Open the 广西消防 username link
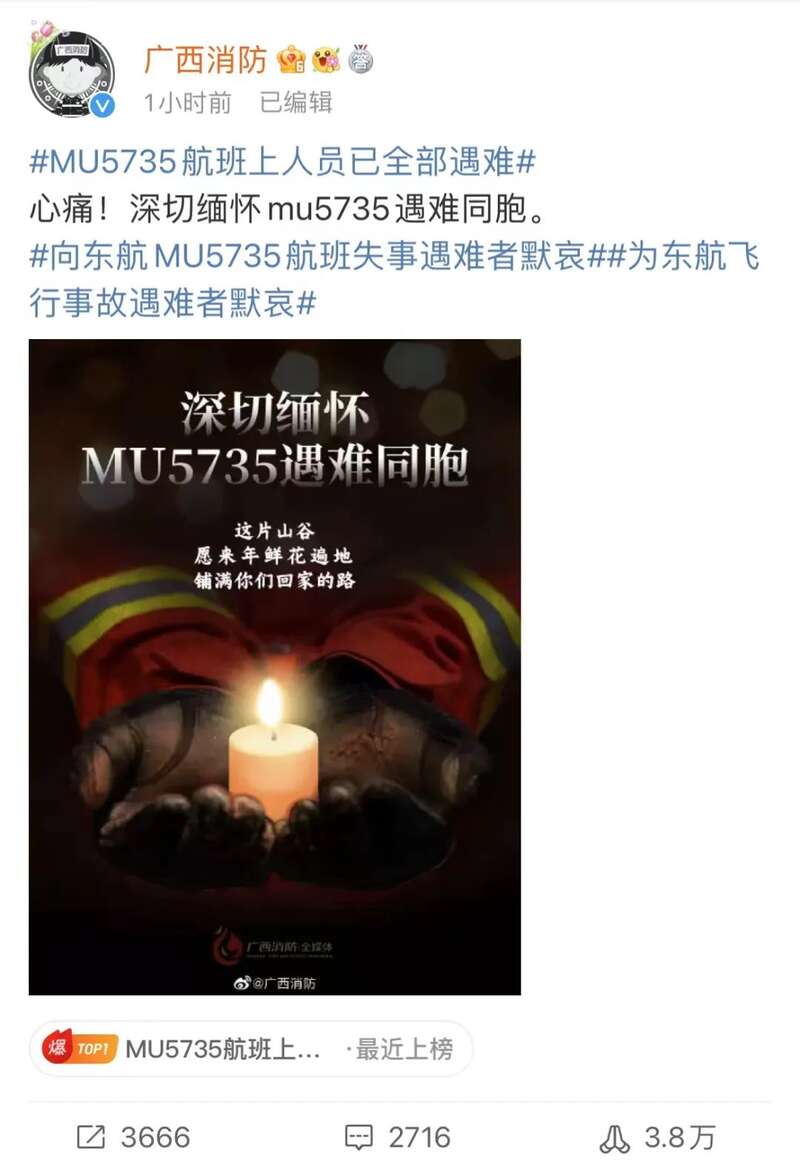The image size is (800, 1167). pyautogui.click(x=205, y=60)
